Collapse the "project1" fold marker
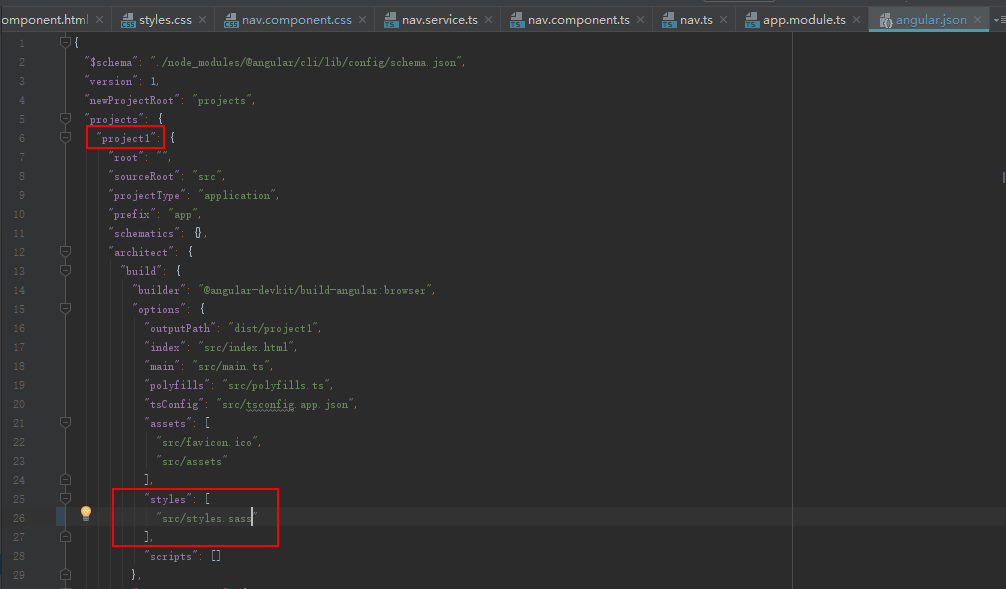The height and width of the screenshot is (589, 1006). coord(65,138)
